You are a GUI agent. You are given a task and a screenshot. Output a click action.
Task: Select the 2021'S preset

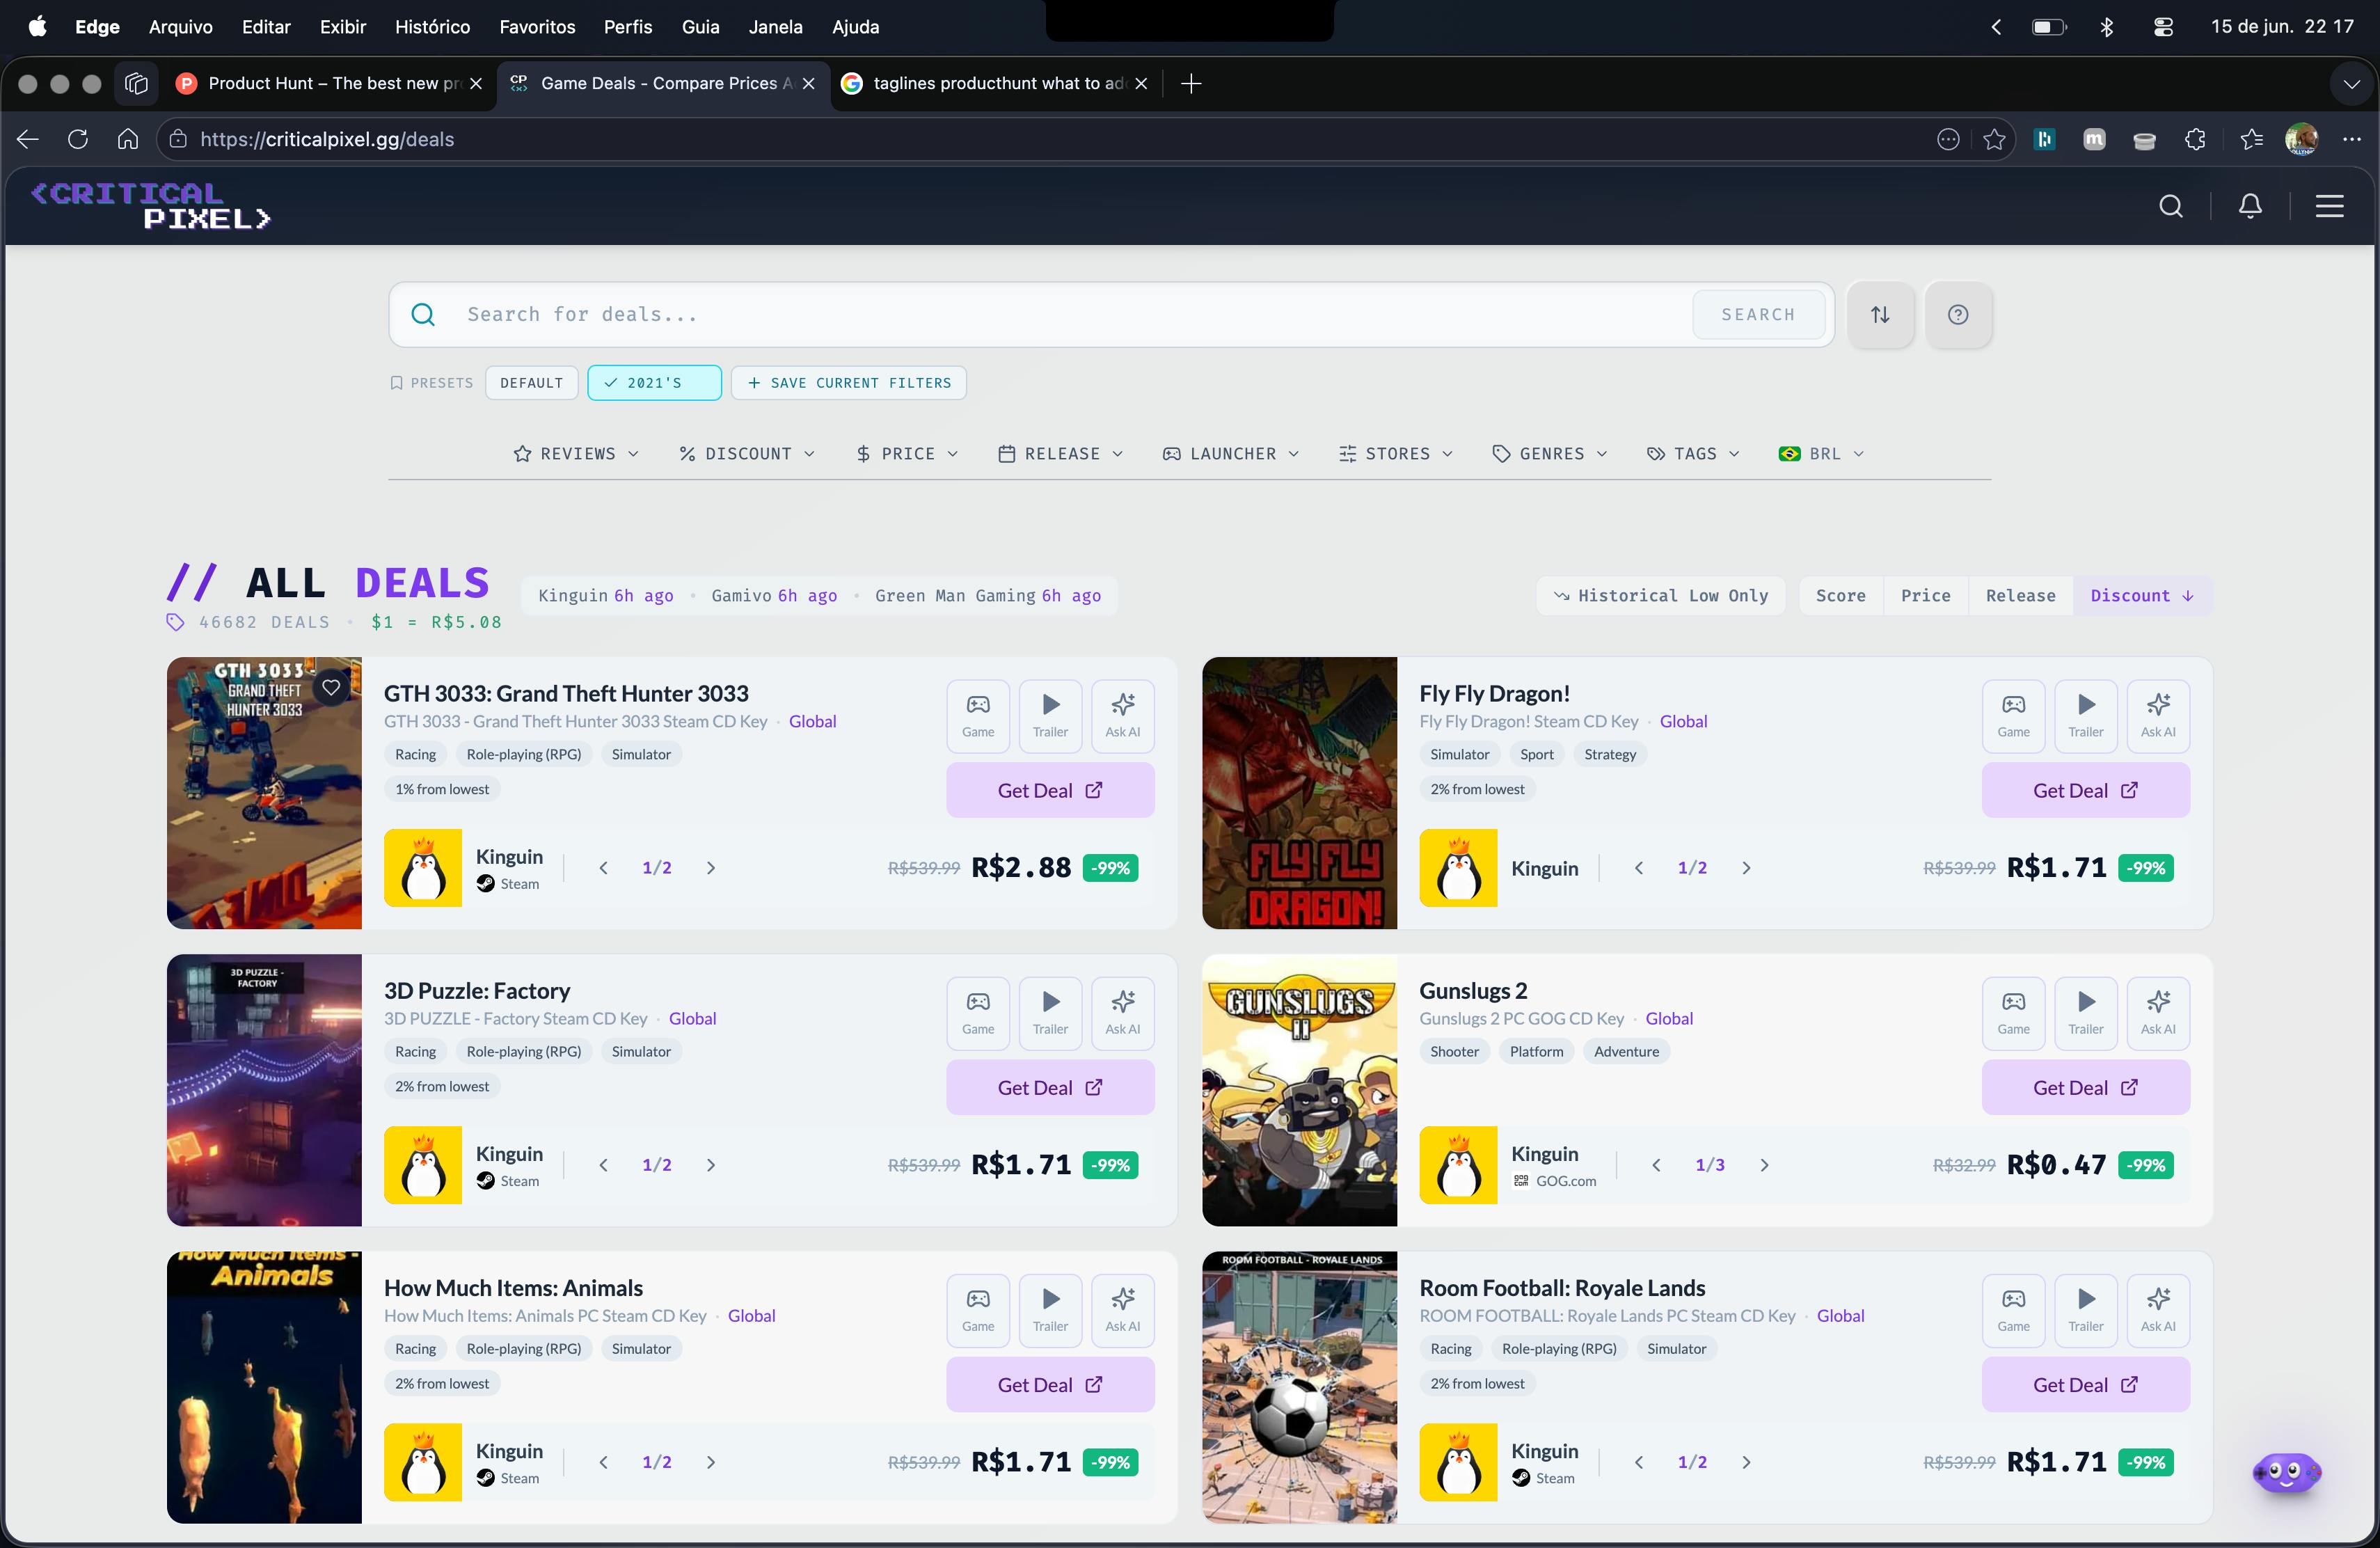coord(654,383)
